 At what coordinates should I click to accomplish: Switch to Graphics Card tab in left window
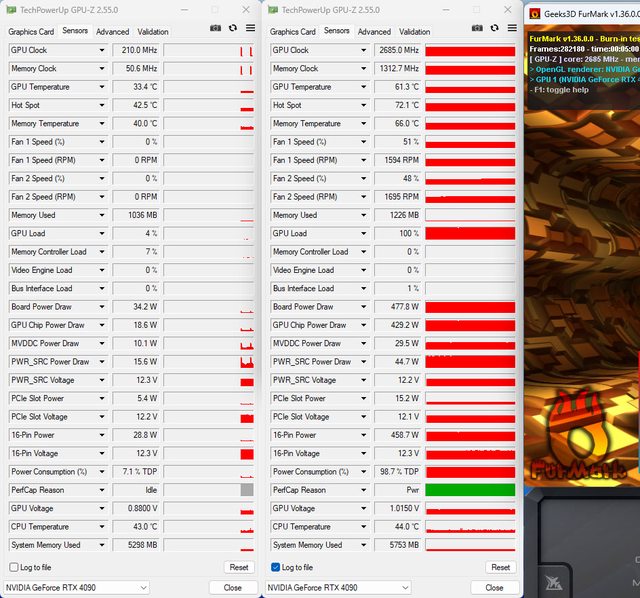[x=30, y=31]
